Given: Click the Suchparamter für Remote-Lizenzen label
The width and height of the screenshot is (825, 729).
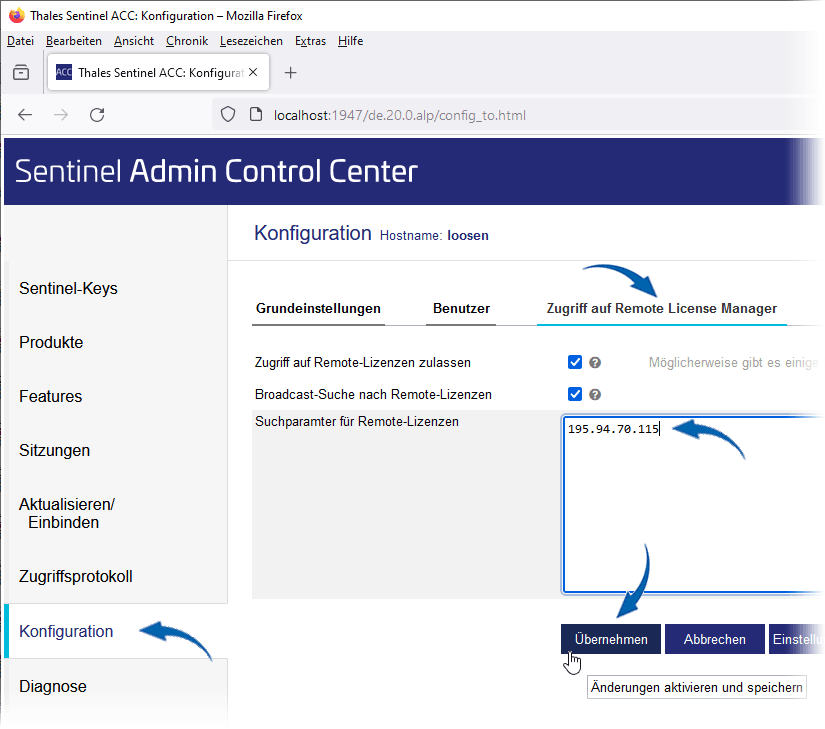Looking at the screenshot, I should pyautogui.click(x=357, y=421).
